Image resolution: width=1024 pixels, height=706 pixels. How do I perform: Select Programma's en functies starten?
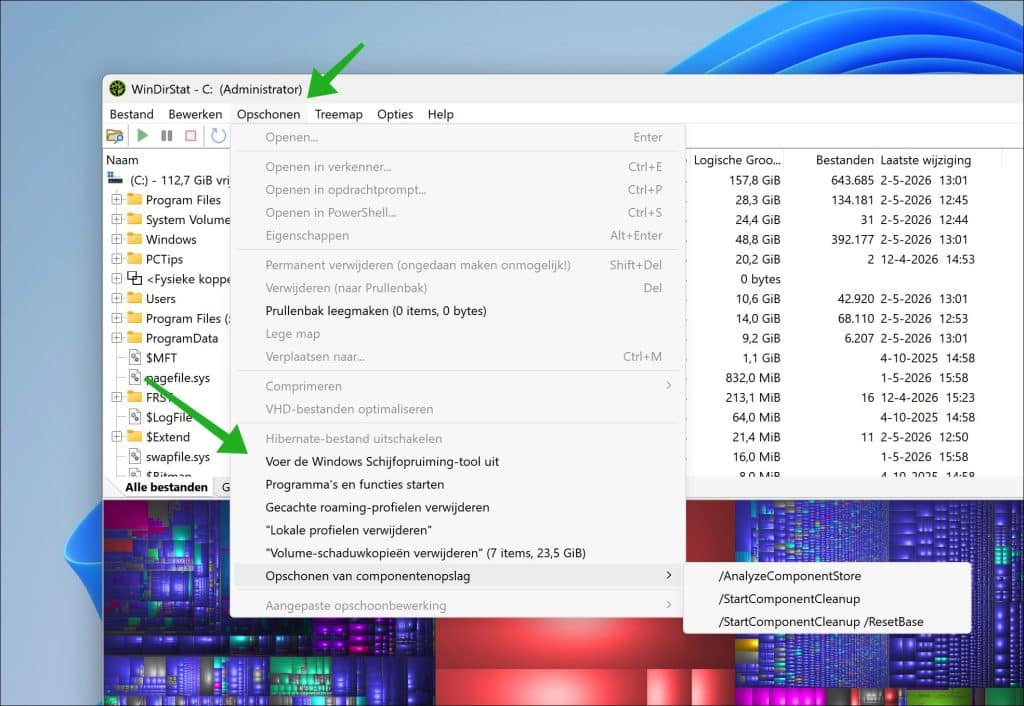coord(457,485)
